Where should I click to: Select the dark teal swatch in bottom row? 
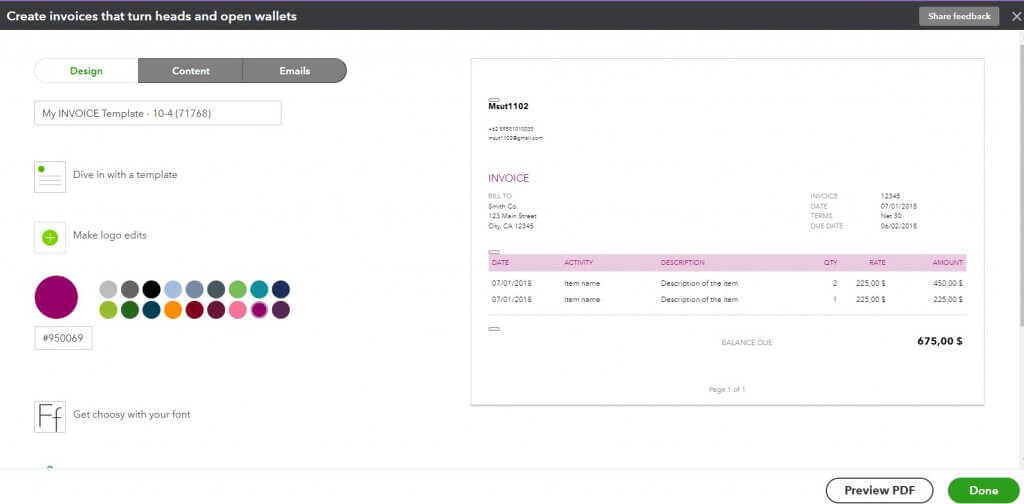tap(152, 310)
